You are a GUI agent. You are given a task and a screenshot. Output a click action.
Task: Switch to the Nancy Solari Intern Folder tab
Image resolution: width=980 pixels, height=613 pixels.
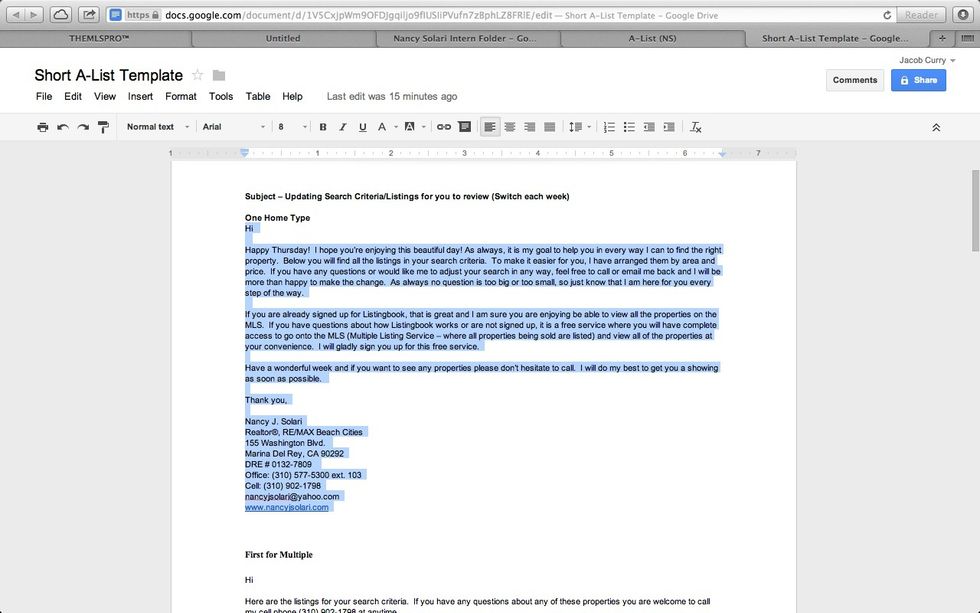[x=466, y=39]
